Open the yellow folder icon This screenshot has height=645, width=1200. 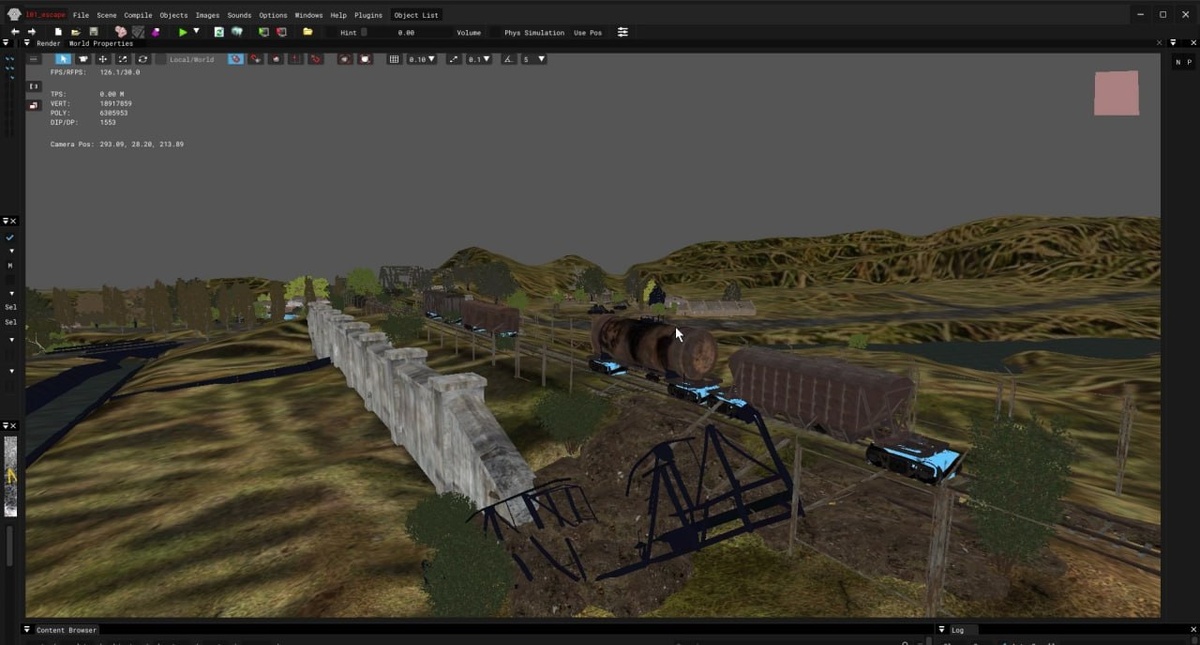(307, 32)
